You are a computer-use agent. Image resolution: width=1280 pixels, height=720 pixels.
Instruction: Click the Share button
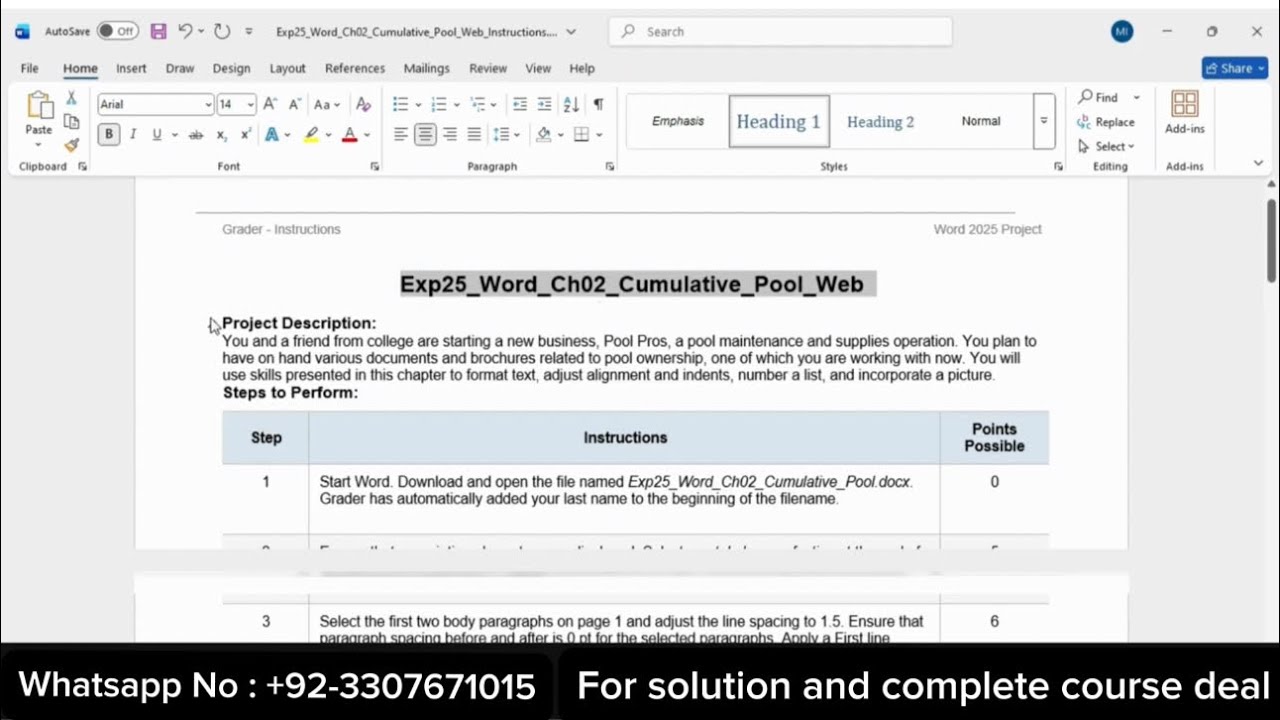coord(1235,68)
